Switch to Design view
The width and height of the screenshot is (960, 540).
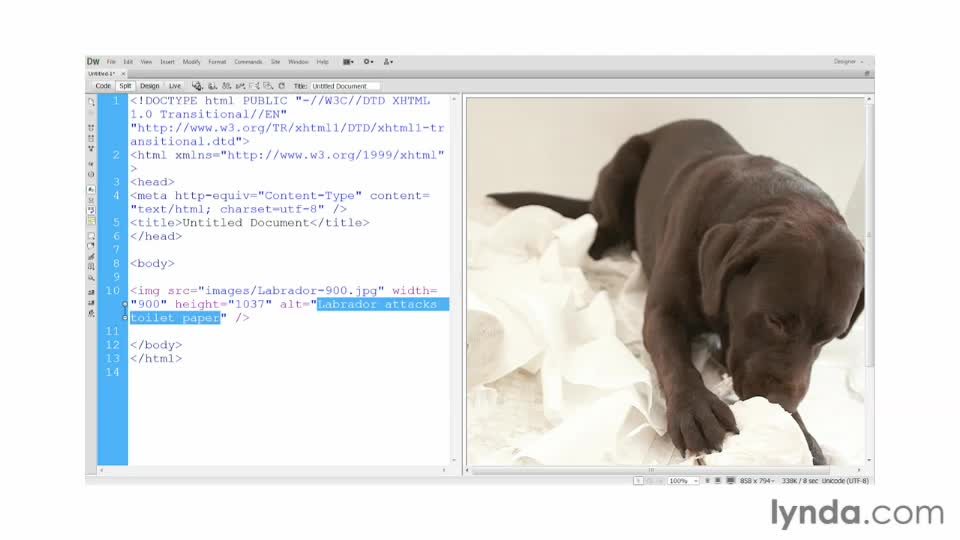tap(149, 86)
